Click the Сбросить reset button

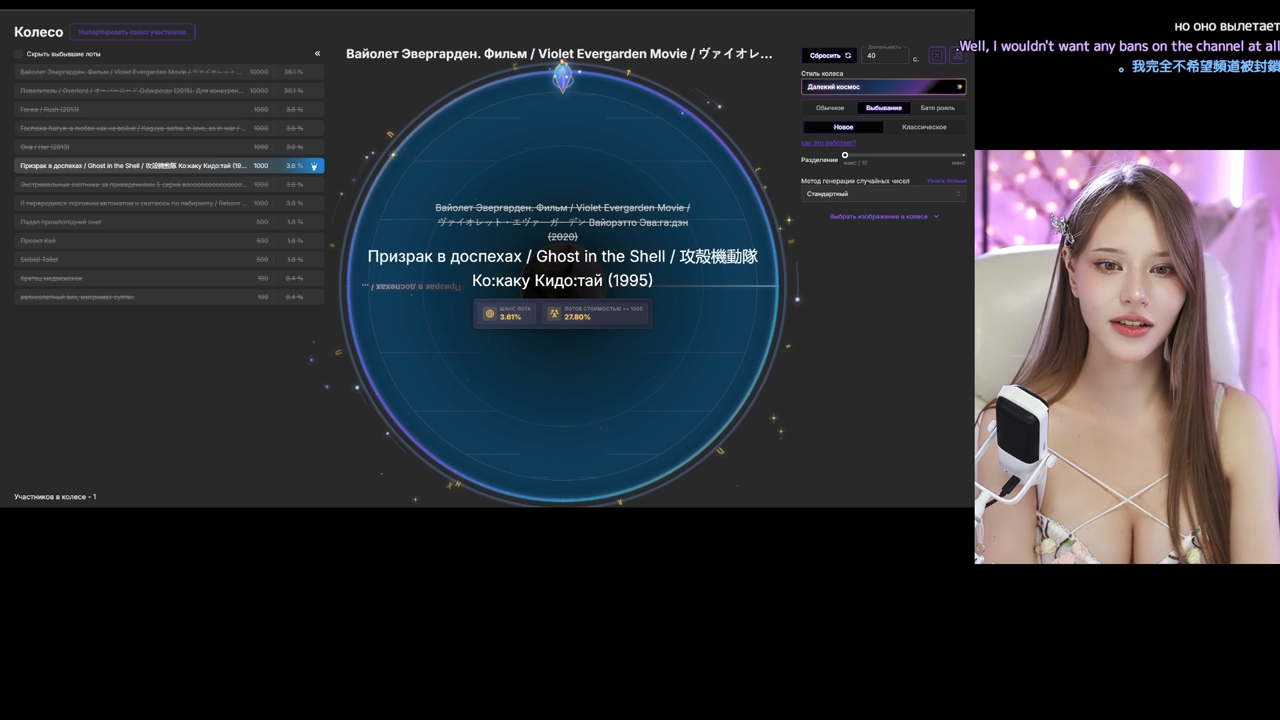(830, 56)
